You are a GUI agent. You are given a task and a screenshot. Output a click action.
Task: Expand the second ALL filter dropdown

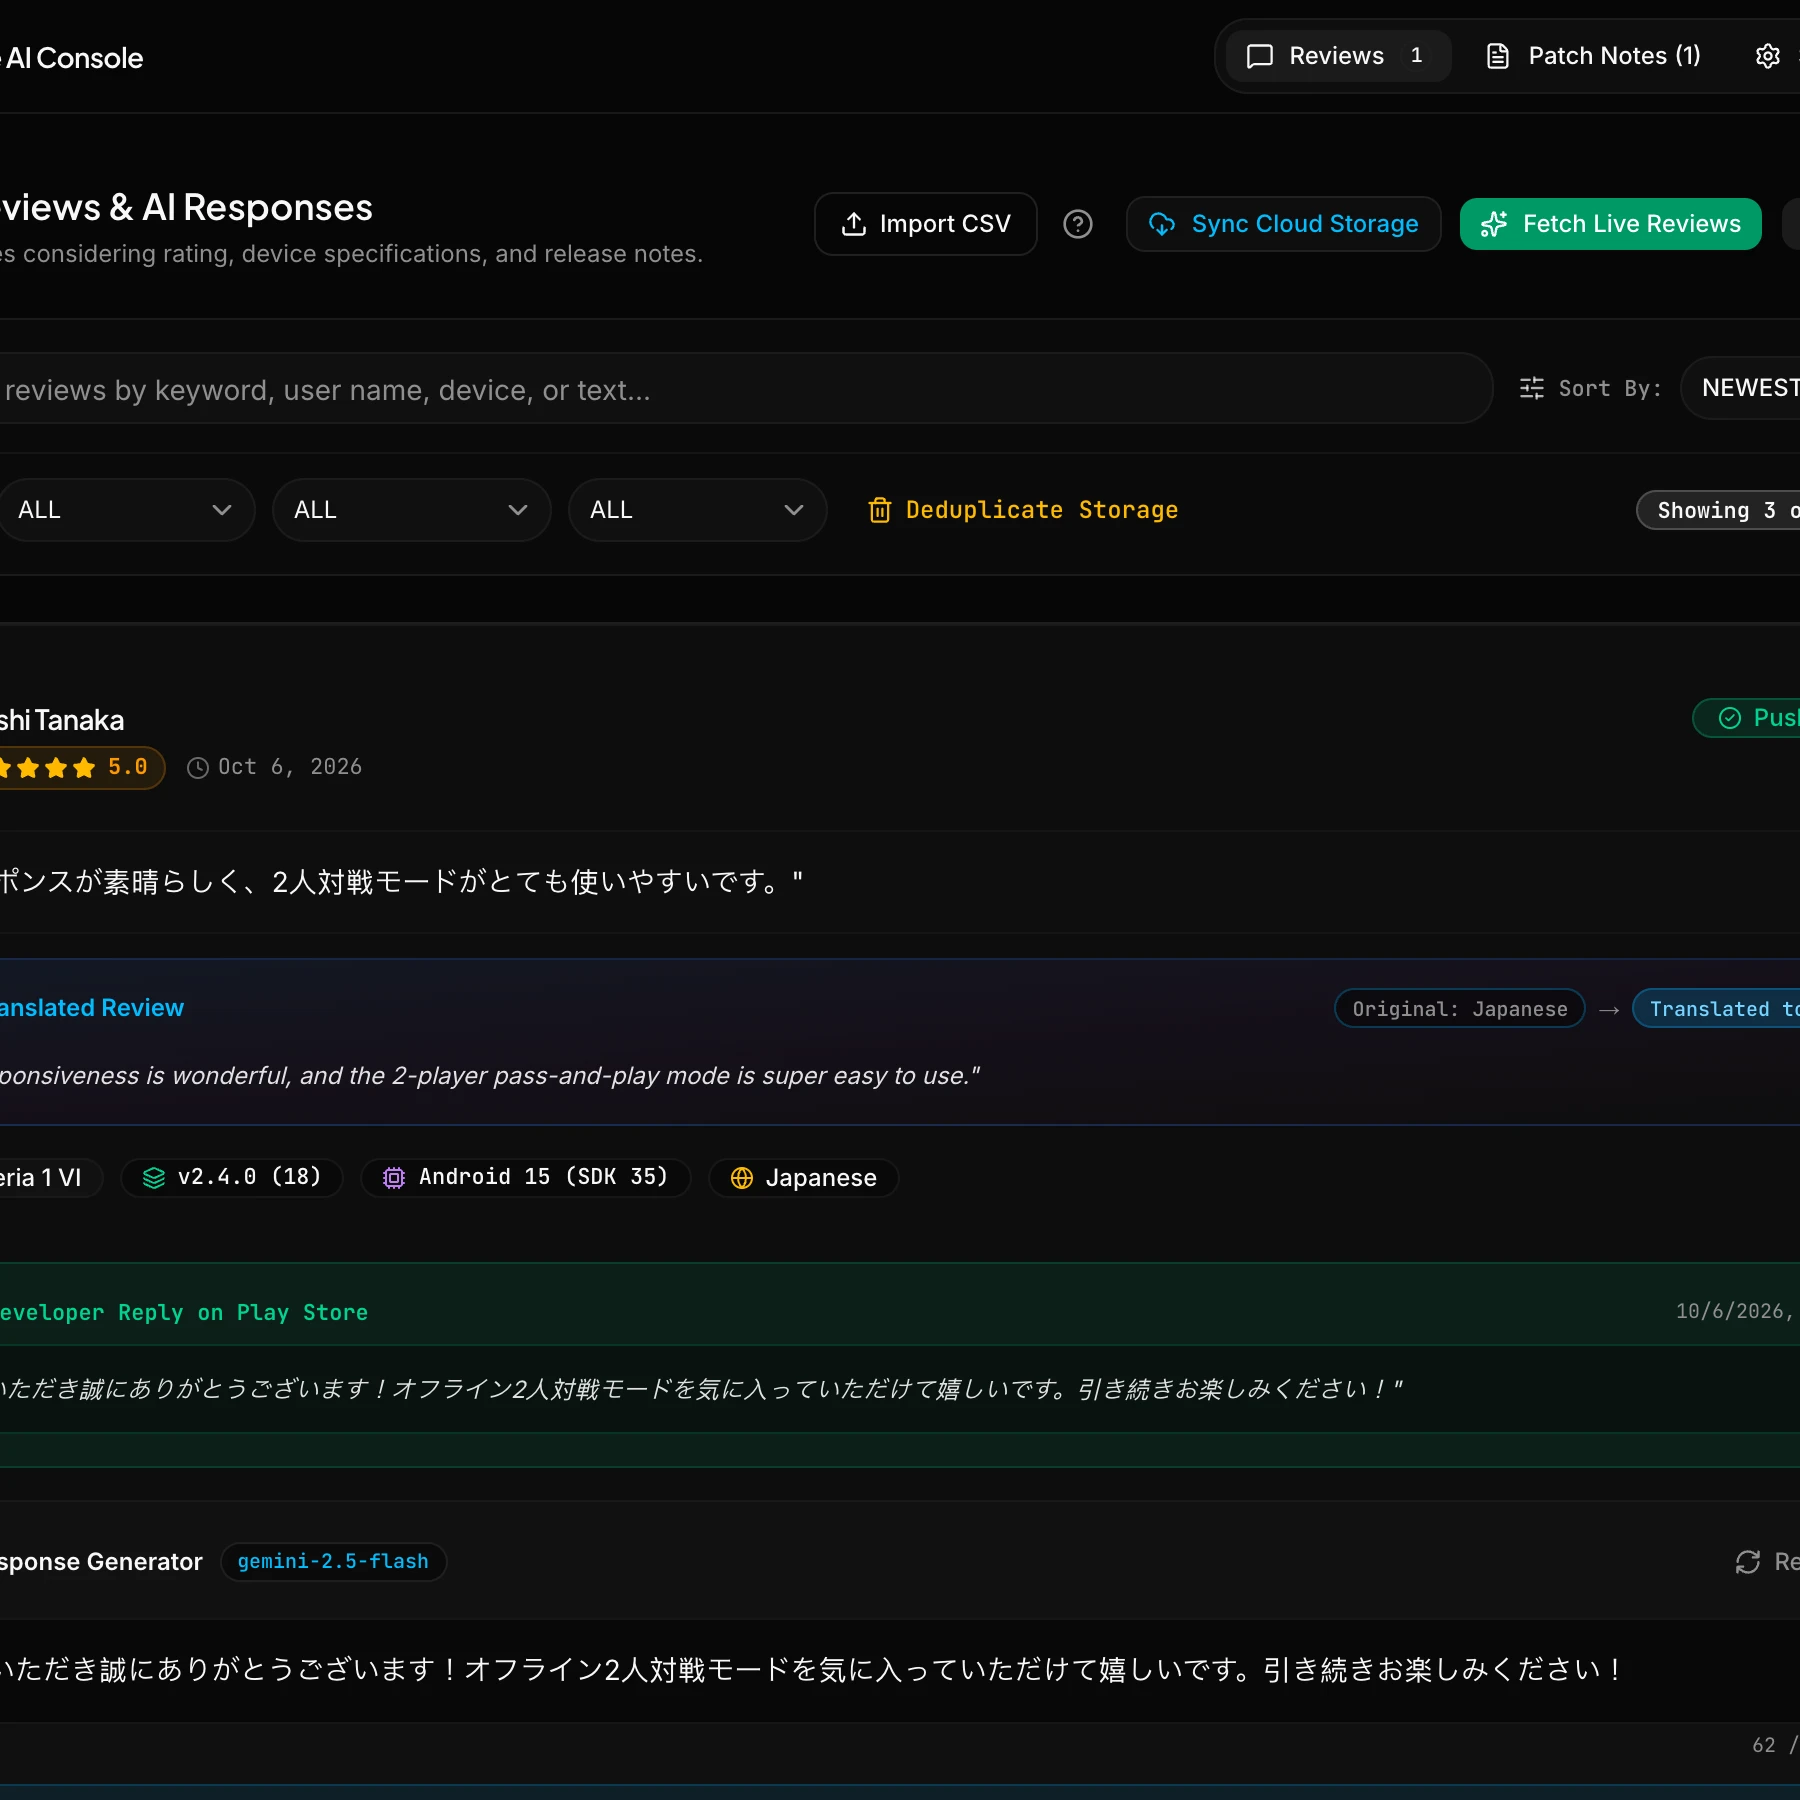click(411, 510)
